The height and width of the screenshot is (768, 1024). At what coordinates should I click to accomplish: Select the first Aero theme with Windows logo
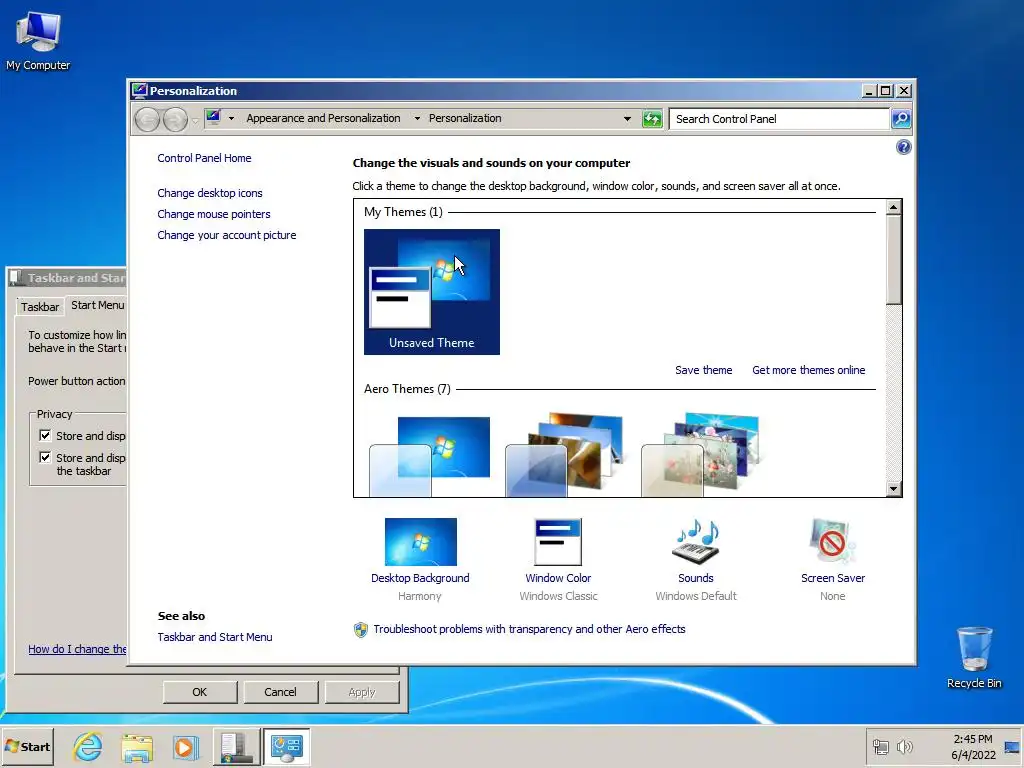point(430,455)
